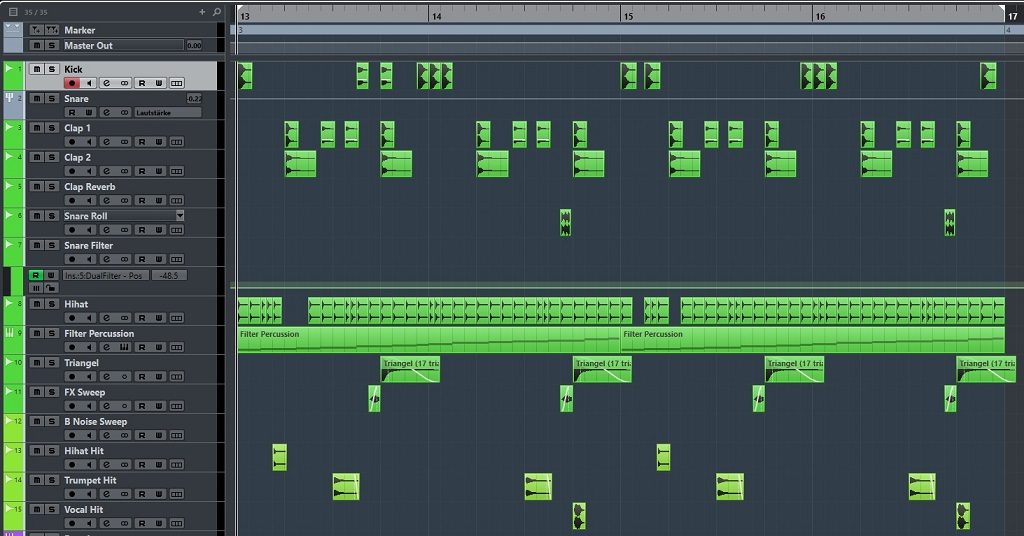Toggle record enable on Hihat track
Image resolution: width=1024 pixels, height=536 pixels.
[72, 318]
